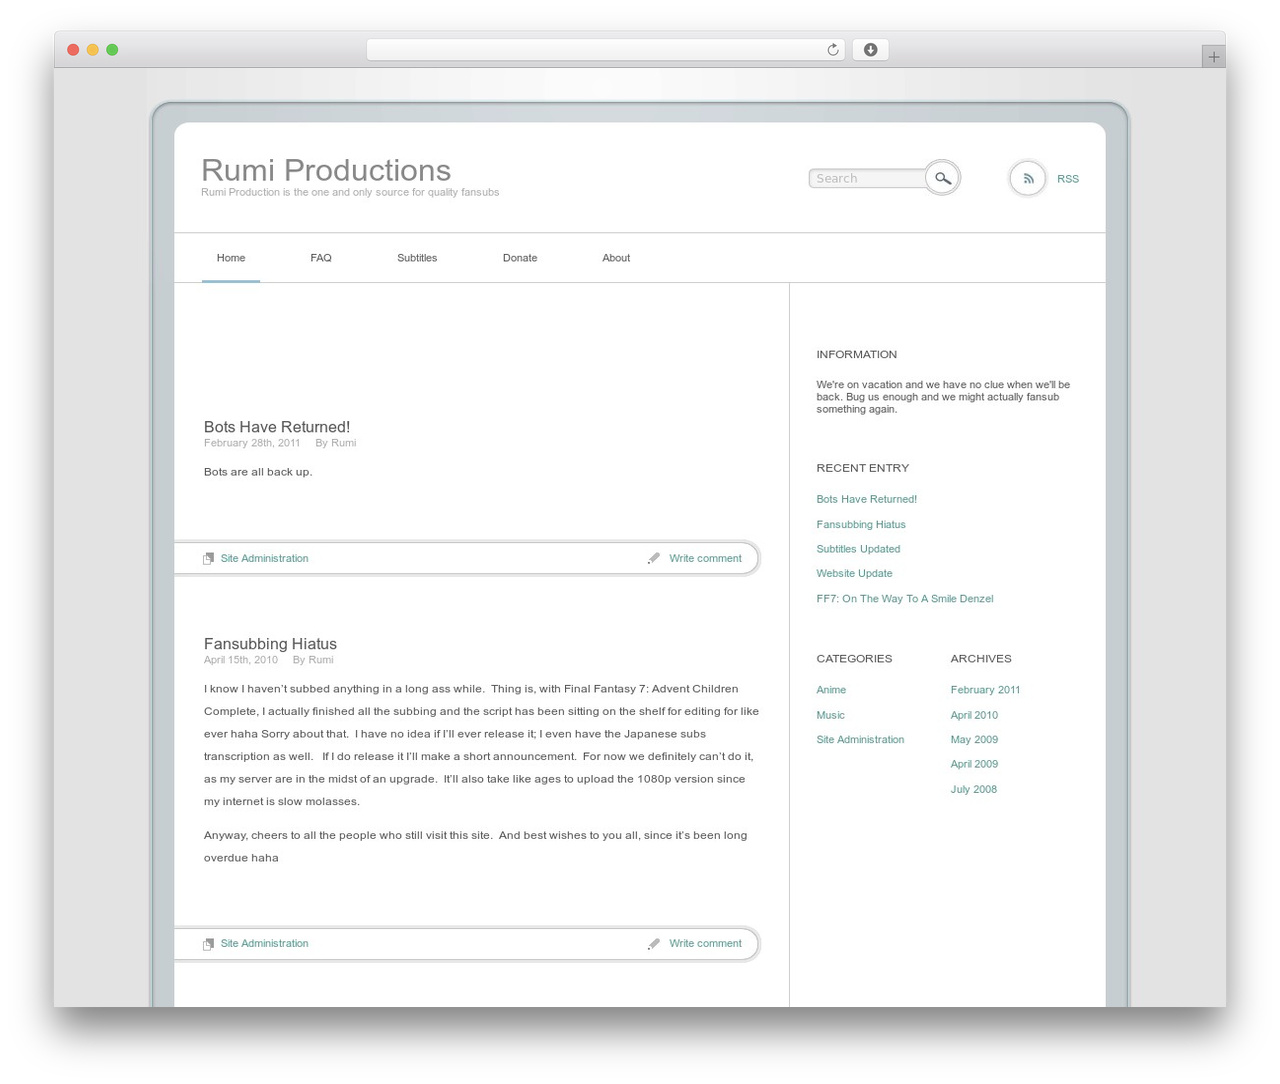This screenshot has height=1084, width=1280.
Task: Open the Bots Have Returned! post title
Action: pyautogui.click(x=277, y=427)
